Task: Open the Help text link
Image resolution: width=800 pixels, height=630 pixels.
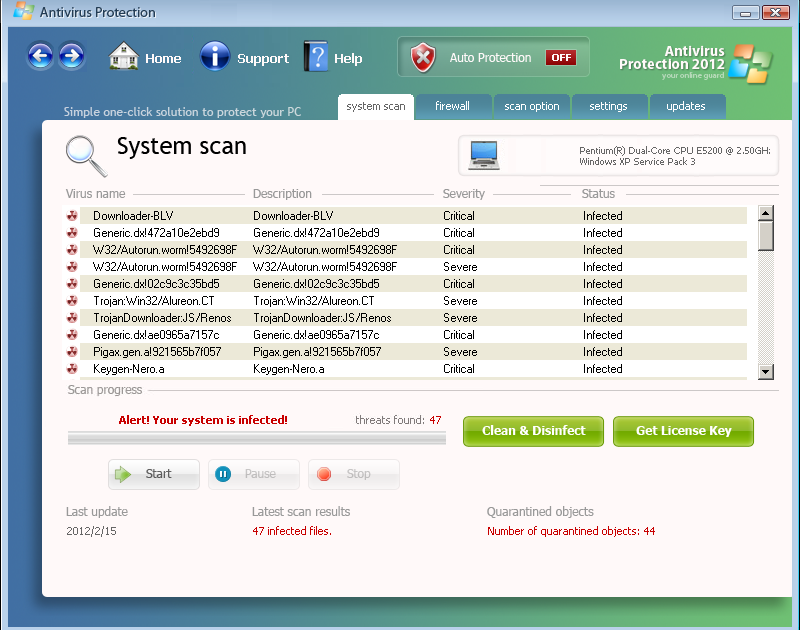Action: (348, 59)
